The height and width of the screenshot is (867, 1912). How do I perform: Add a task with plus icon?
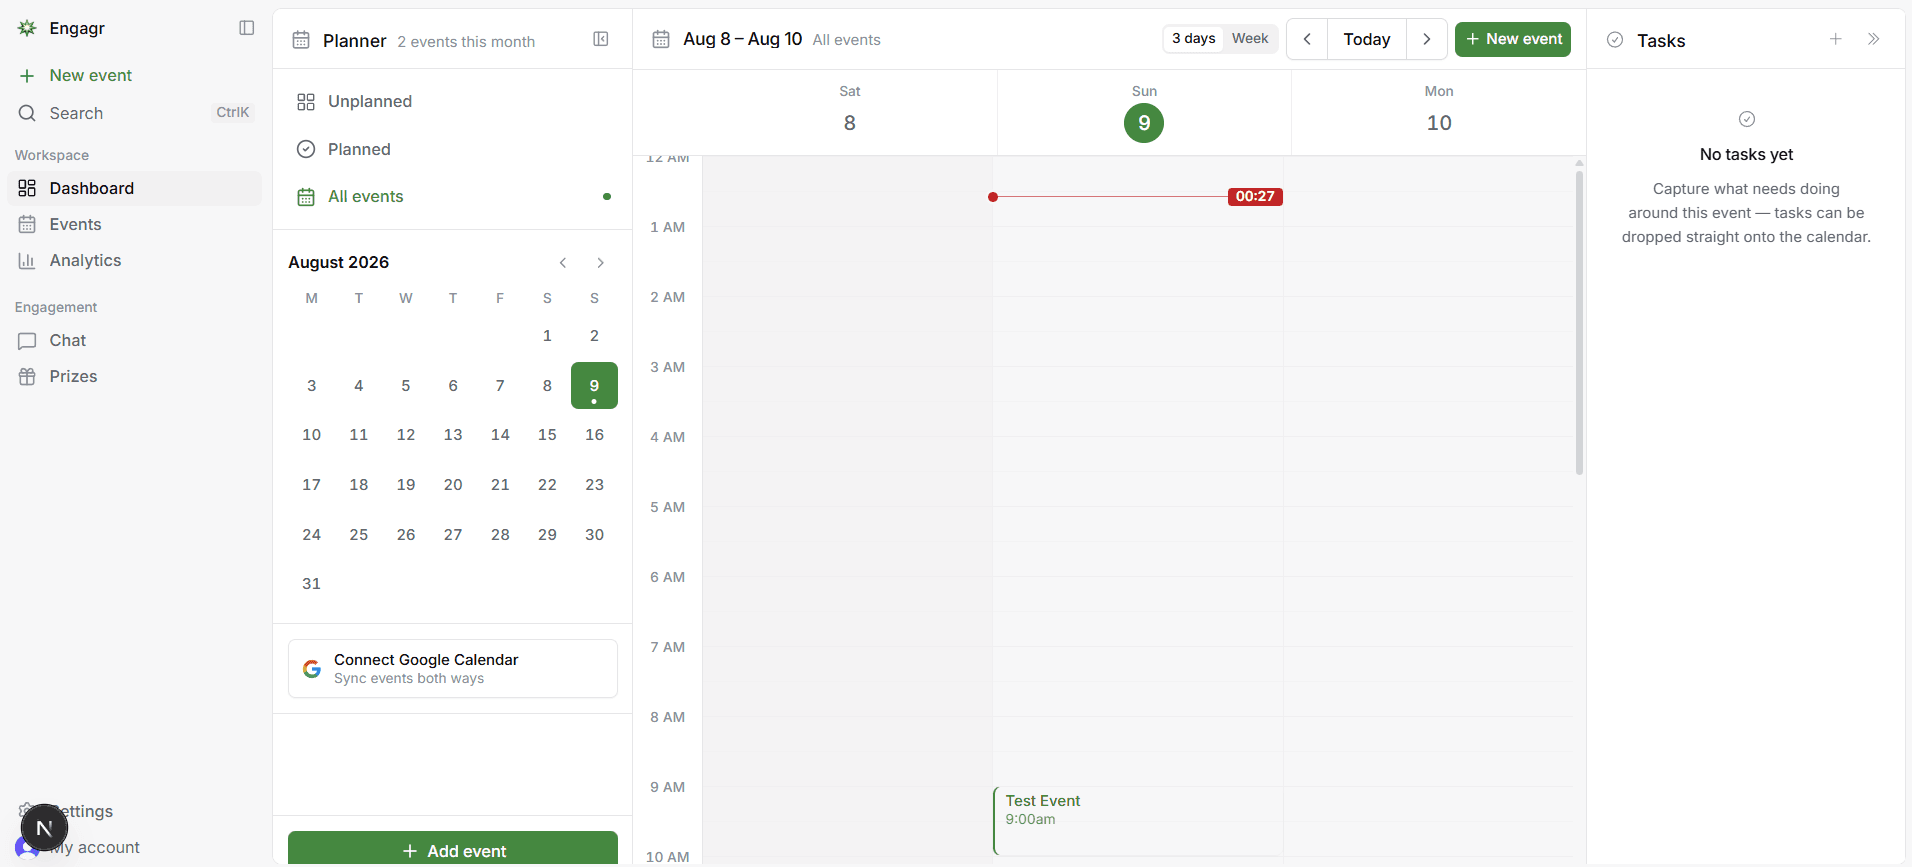pyautogui.click(x=1836, y=39)
